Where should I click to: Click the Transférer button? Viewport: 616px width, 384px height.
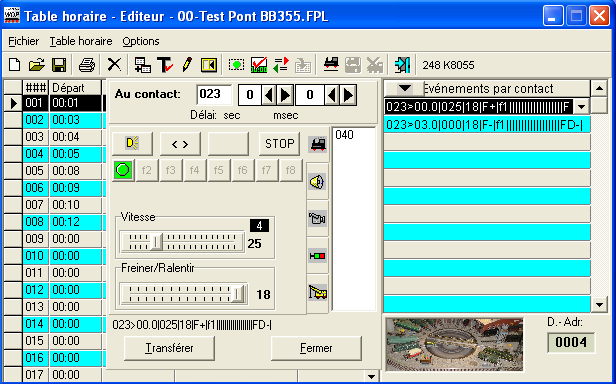[x=169, y=348]
